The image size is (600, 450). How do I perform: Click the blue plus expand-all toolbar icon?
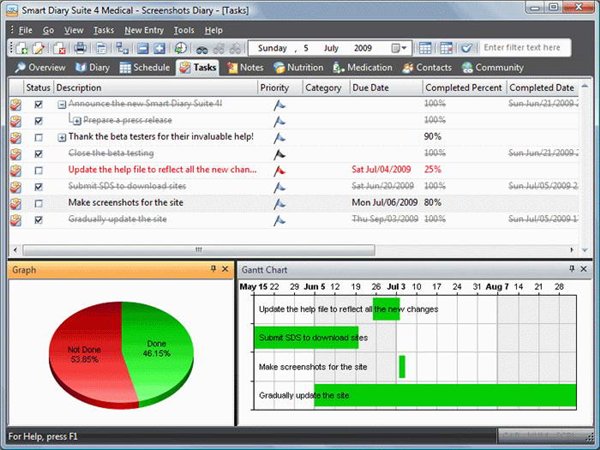coord(160,48)
